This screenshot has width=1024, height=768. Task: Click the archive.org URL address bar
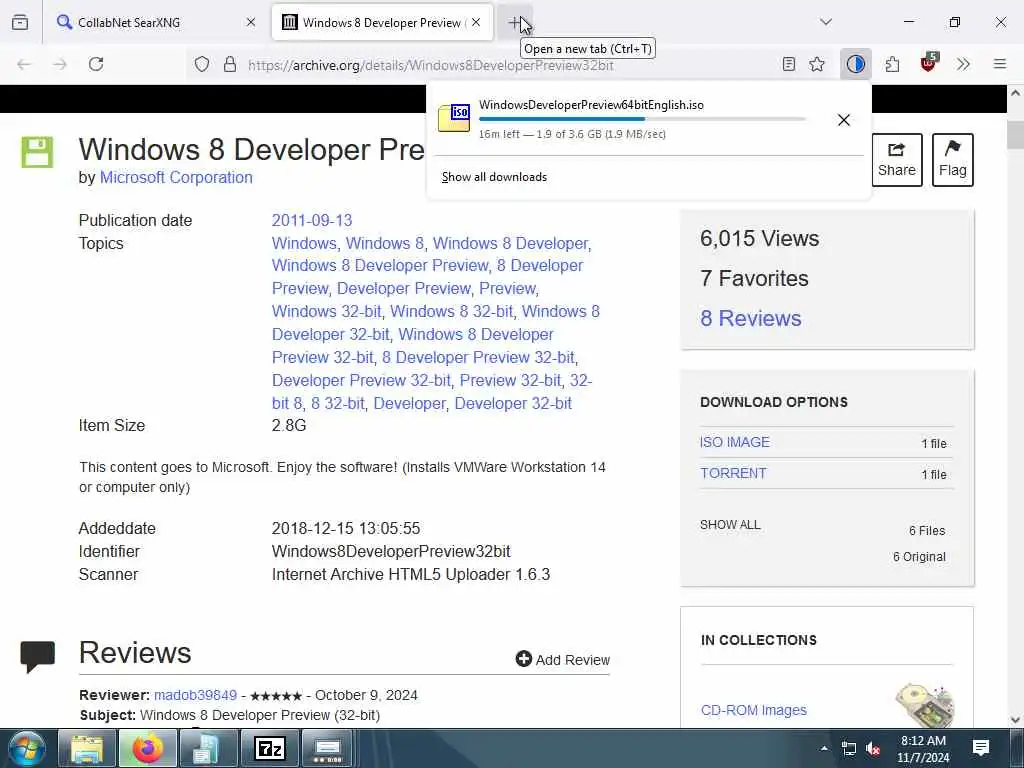431,65
